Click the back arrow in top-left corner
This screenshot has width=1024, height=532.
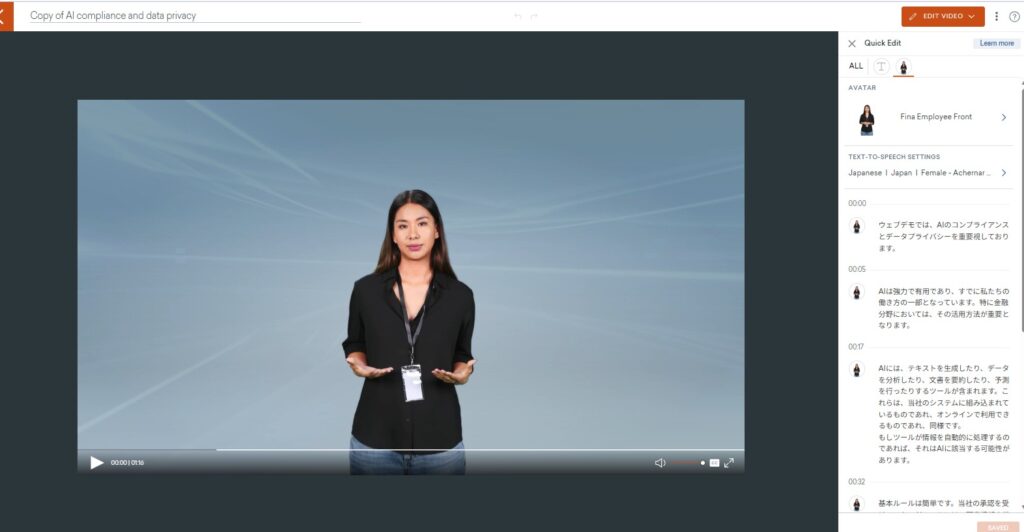[5, 16]
